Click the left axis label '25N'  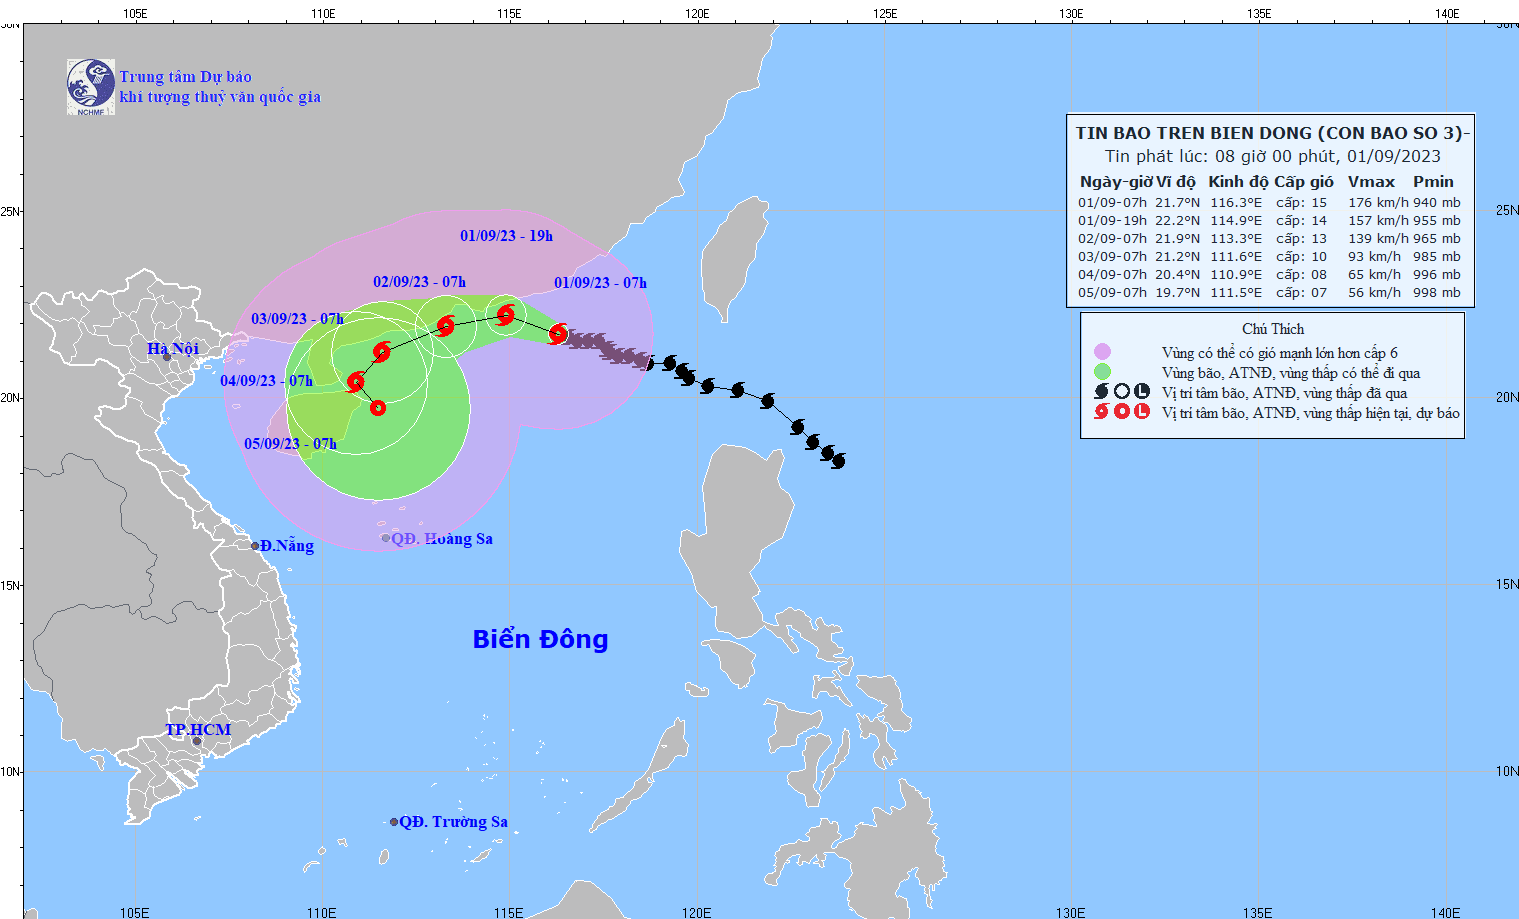tap(10, 211)
